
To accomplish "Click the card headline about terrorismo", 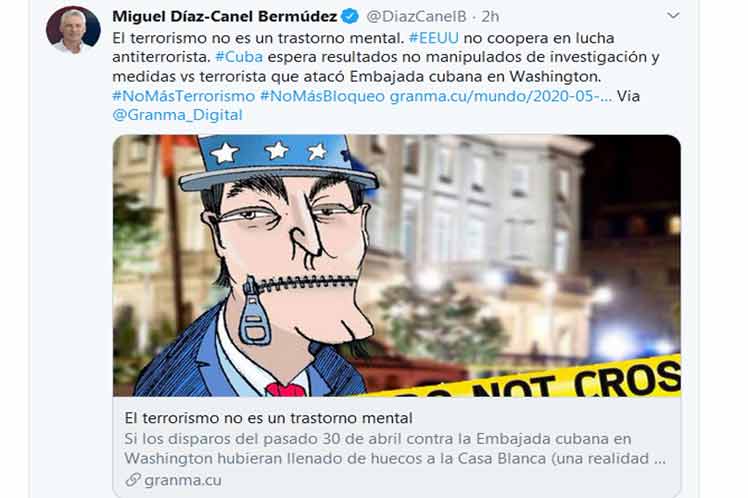I will (x=269, y=418).
